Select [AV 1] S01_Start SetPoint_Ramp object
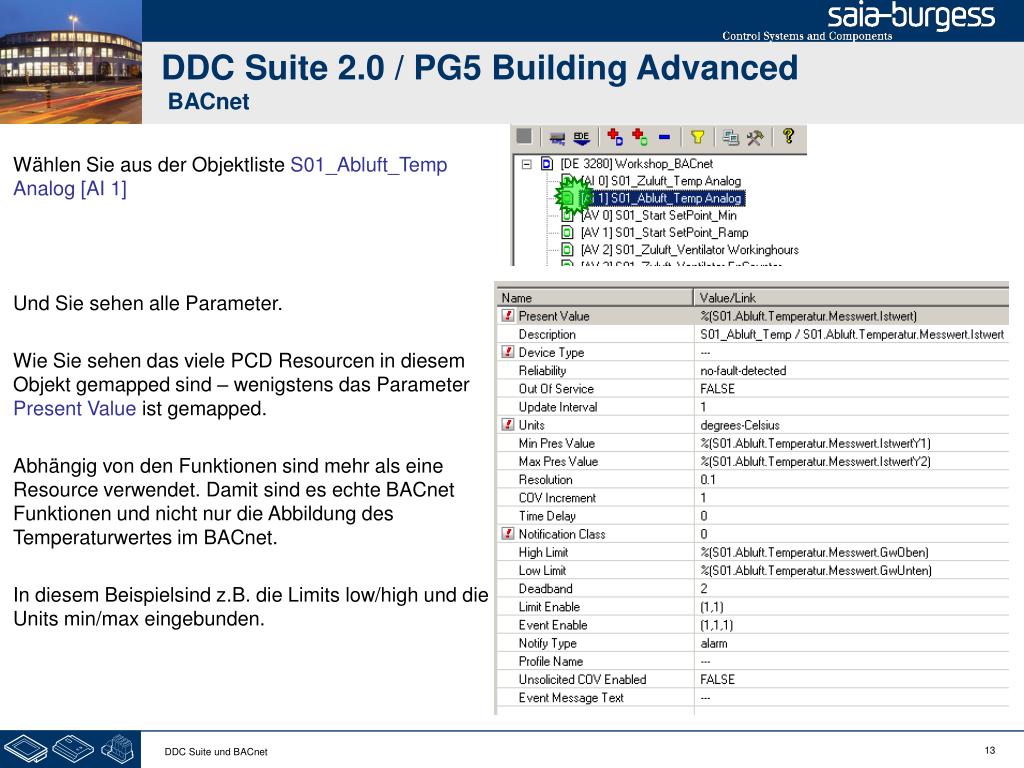 664,232
